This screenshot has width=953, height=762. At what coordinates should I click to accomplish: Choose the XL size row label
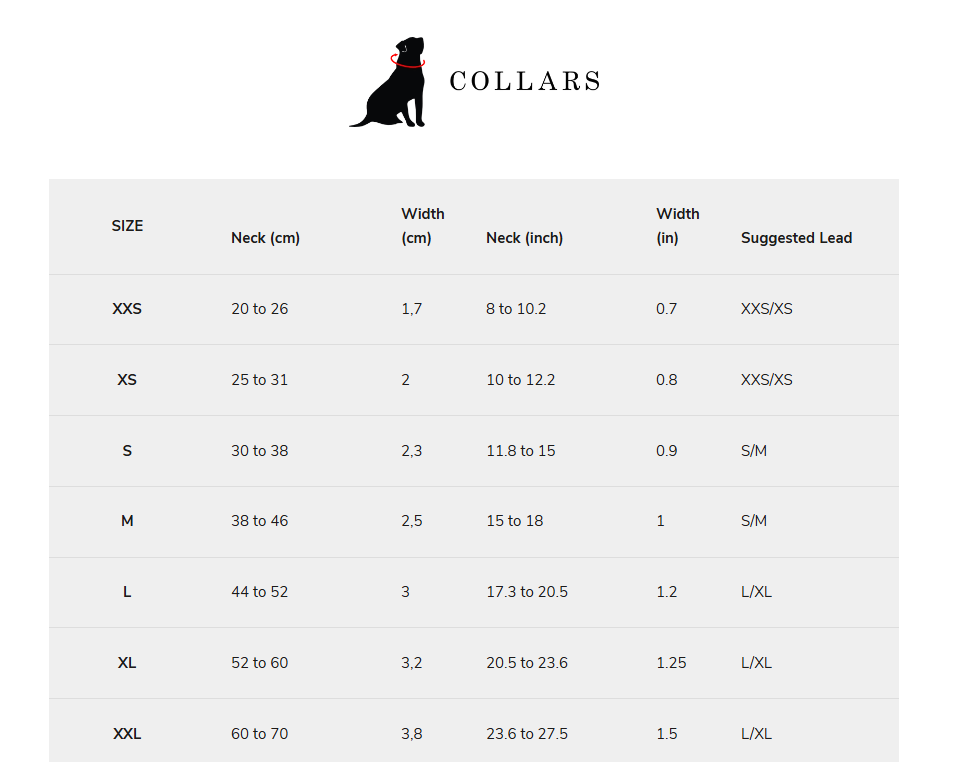coord(127,663)
